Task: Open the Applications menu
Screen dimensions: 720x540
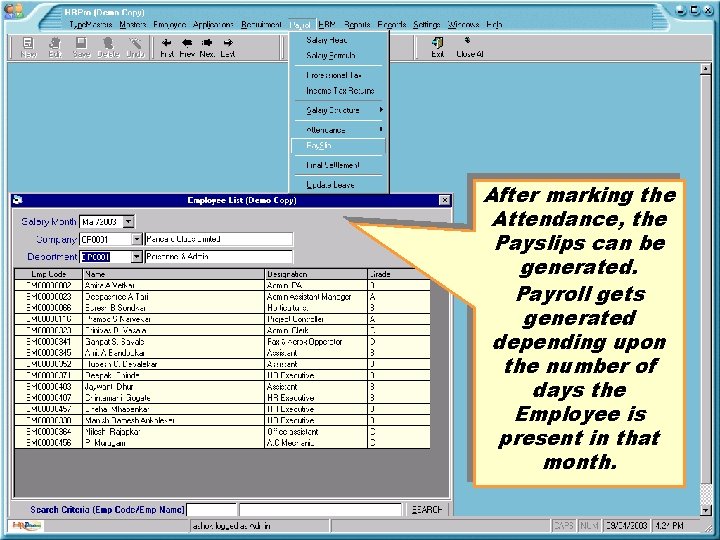Action: click(x=213, y=24)
